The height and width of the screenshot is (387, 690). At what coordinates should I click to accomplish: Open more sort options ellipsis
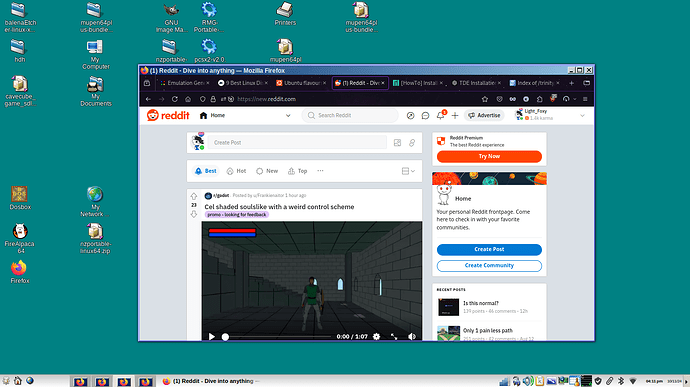[320, 171]
